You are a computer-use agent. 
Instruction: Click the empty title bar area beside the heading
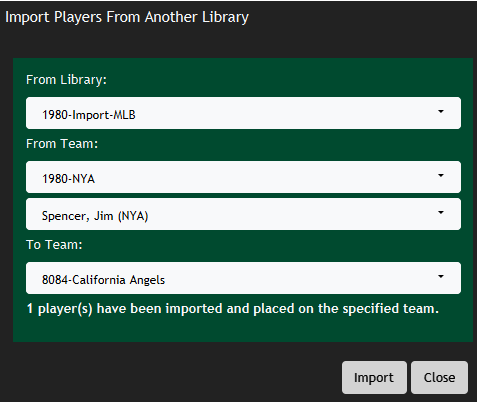(360, 17)
